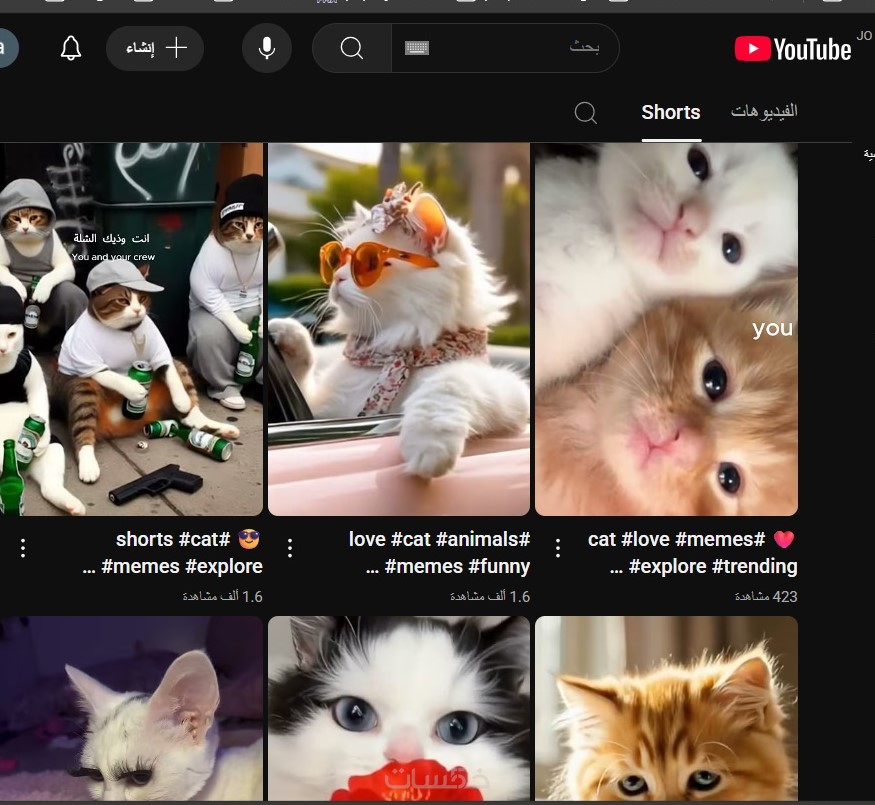875x805 pixels.
Task: Search within channel magnifier icon
Action: 585,113
